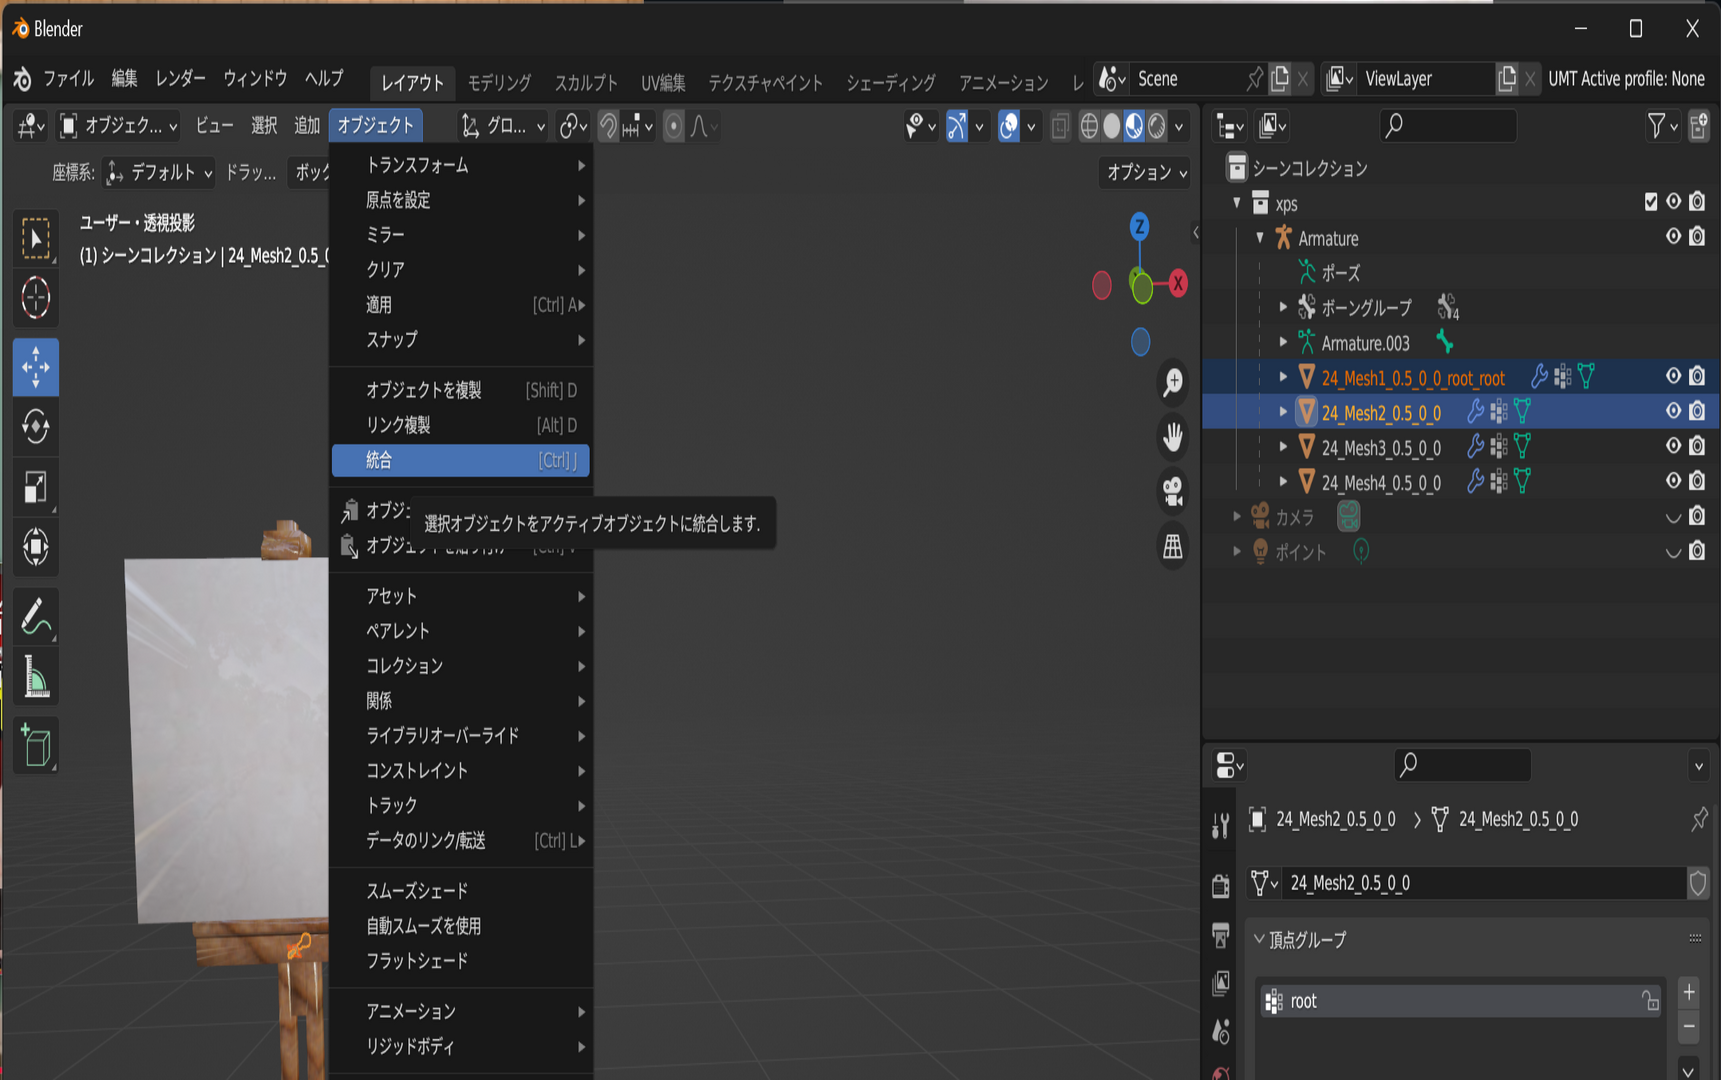The height and width of the screenshot is (1080, 1721).
Task: Toggle snapping magnet in header
Action: (608, 126)
